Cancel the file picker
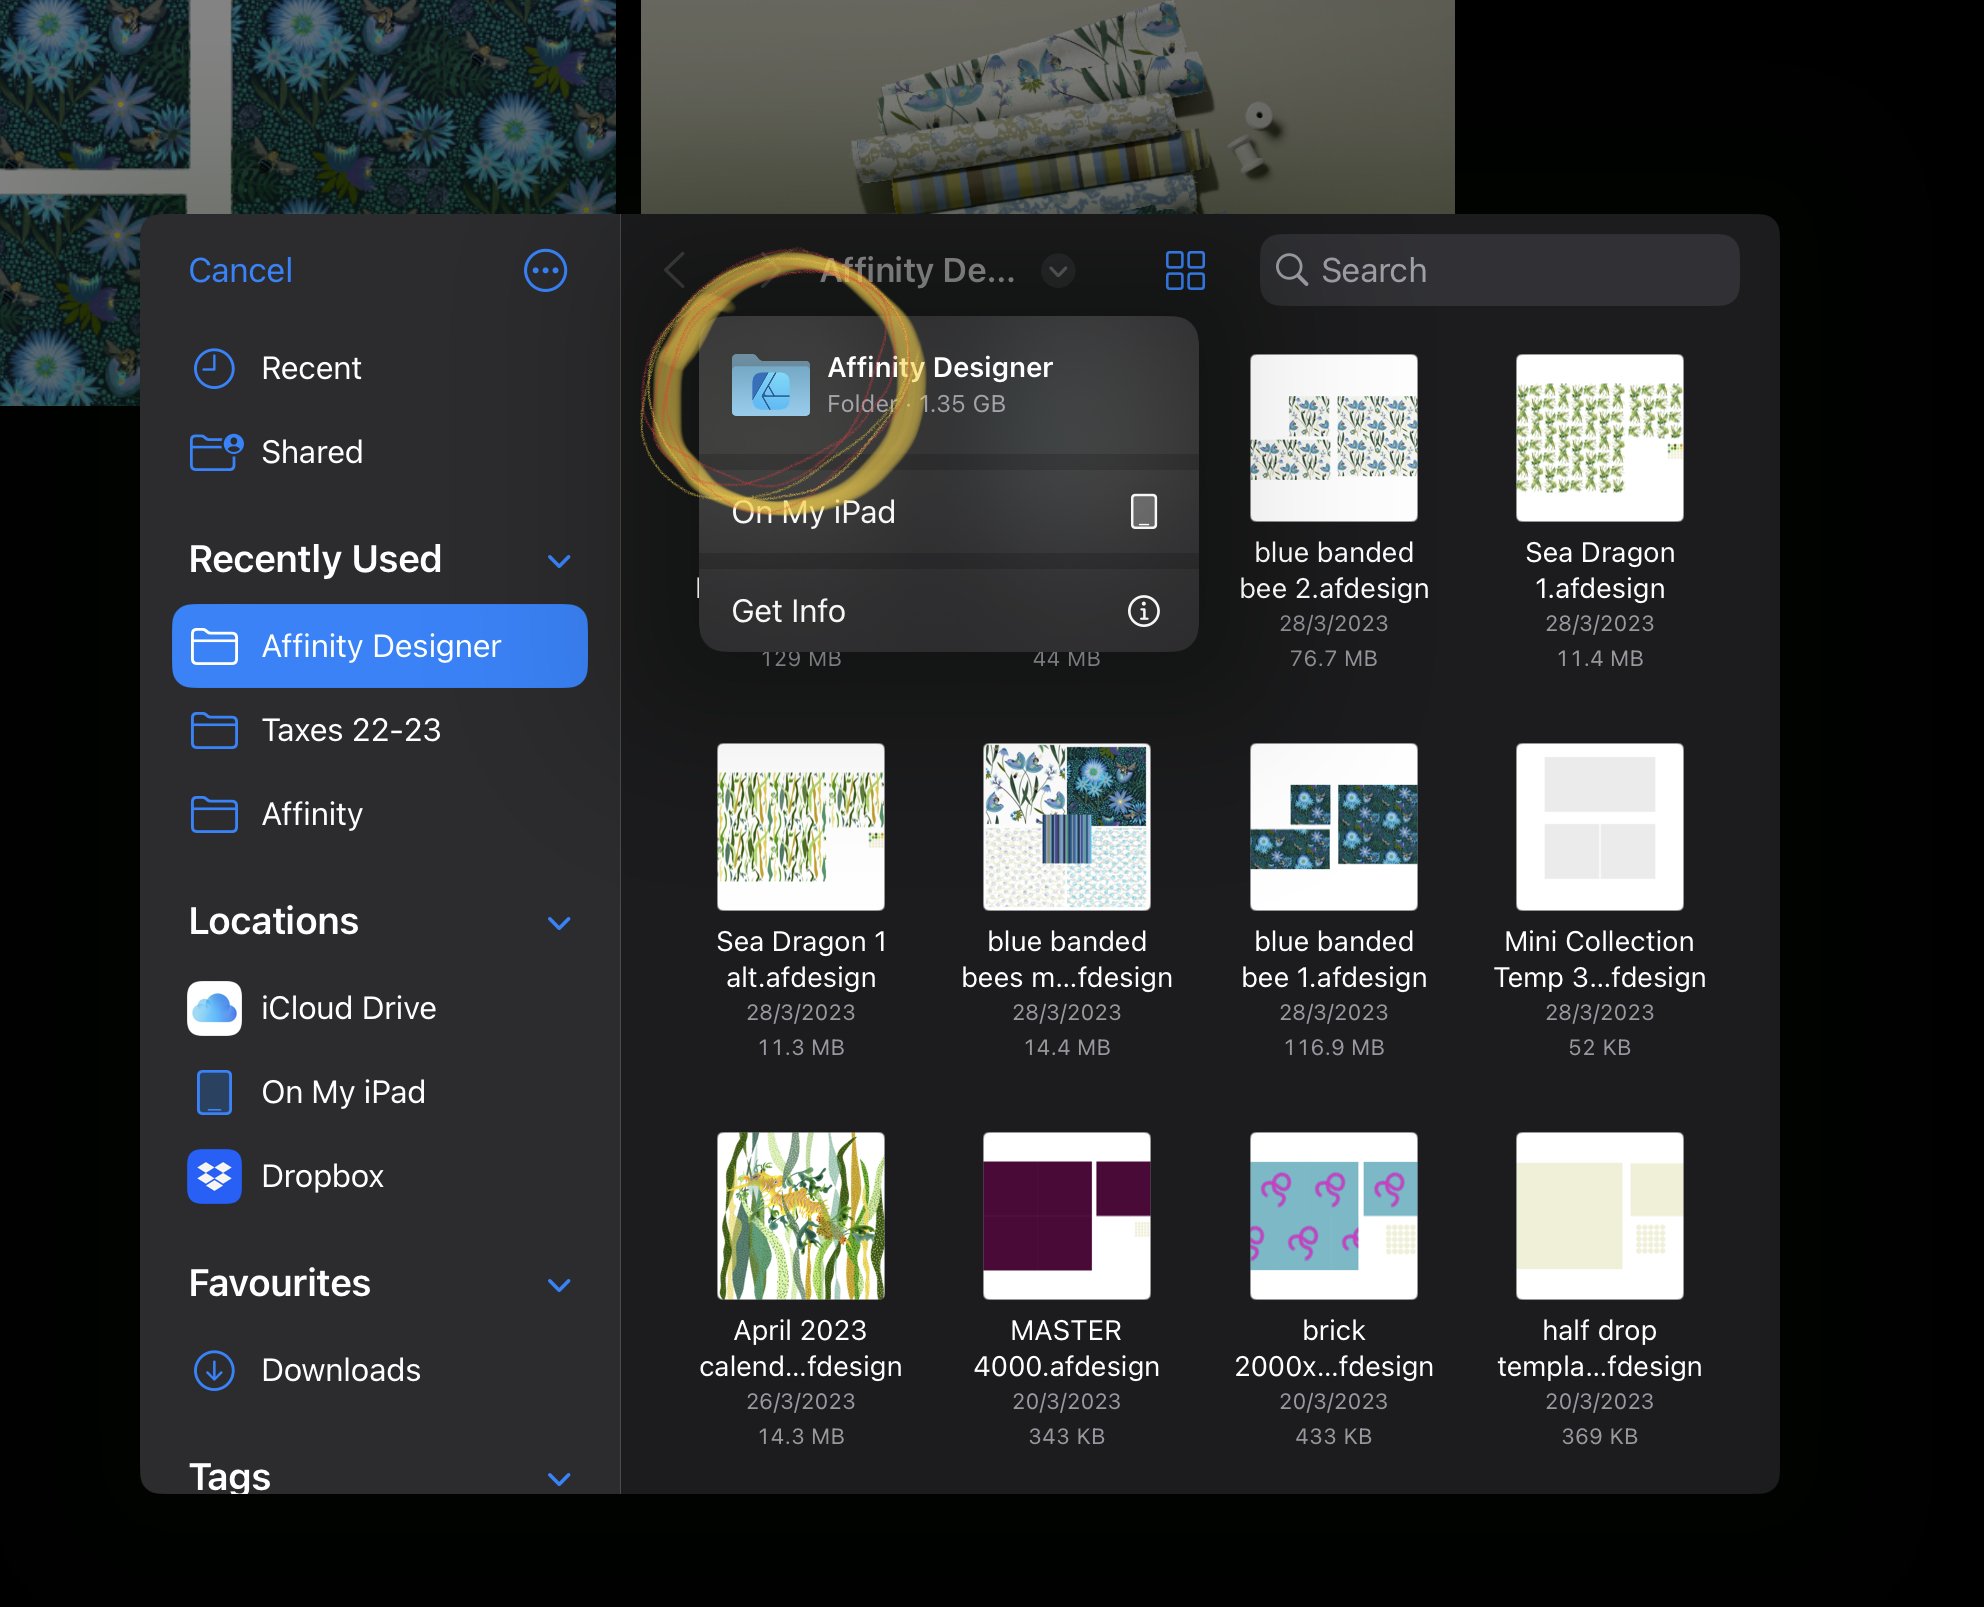 tap(240, 270)
